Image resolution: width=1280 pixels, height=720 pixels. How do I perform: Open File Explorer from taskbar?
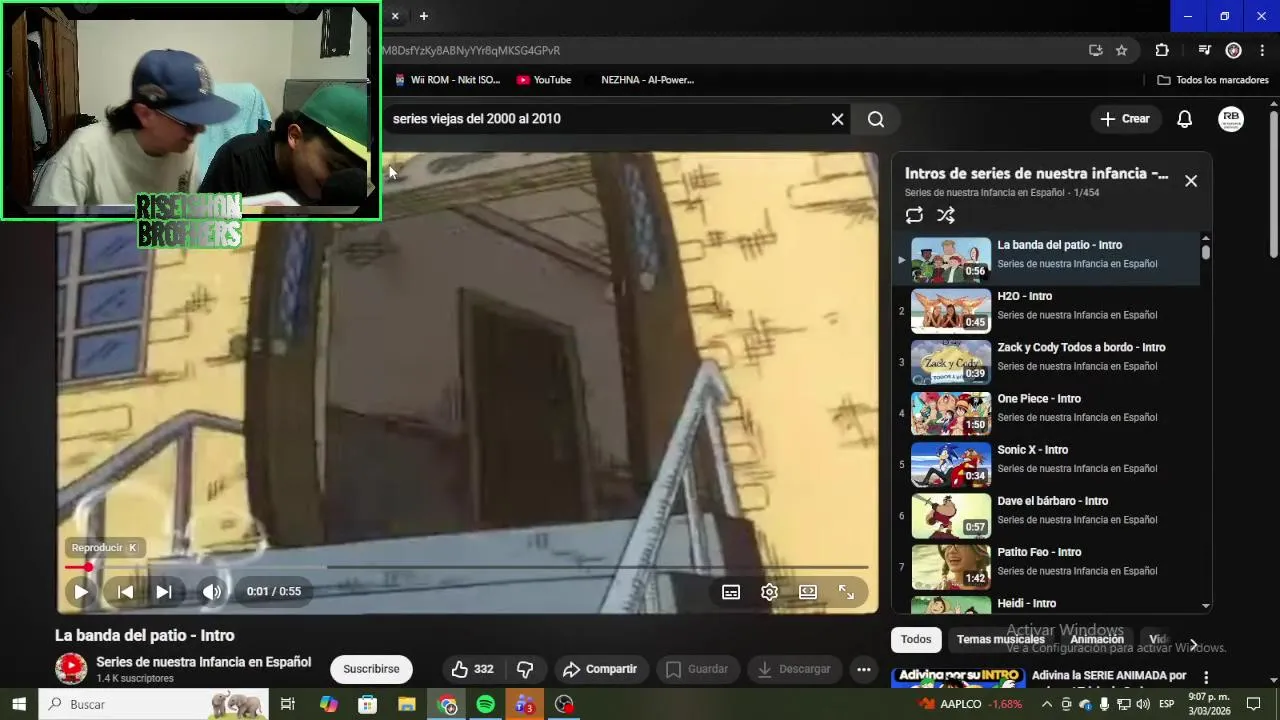coord(407,704)
